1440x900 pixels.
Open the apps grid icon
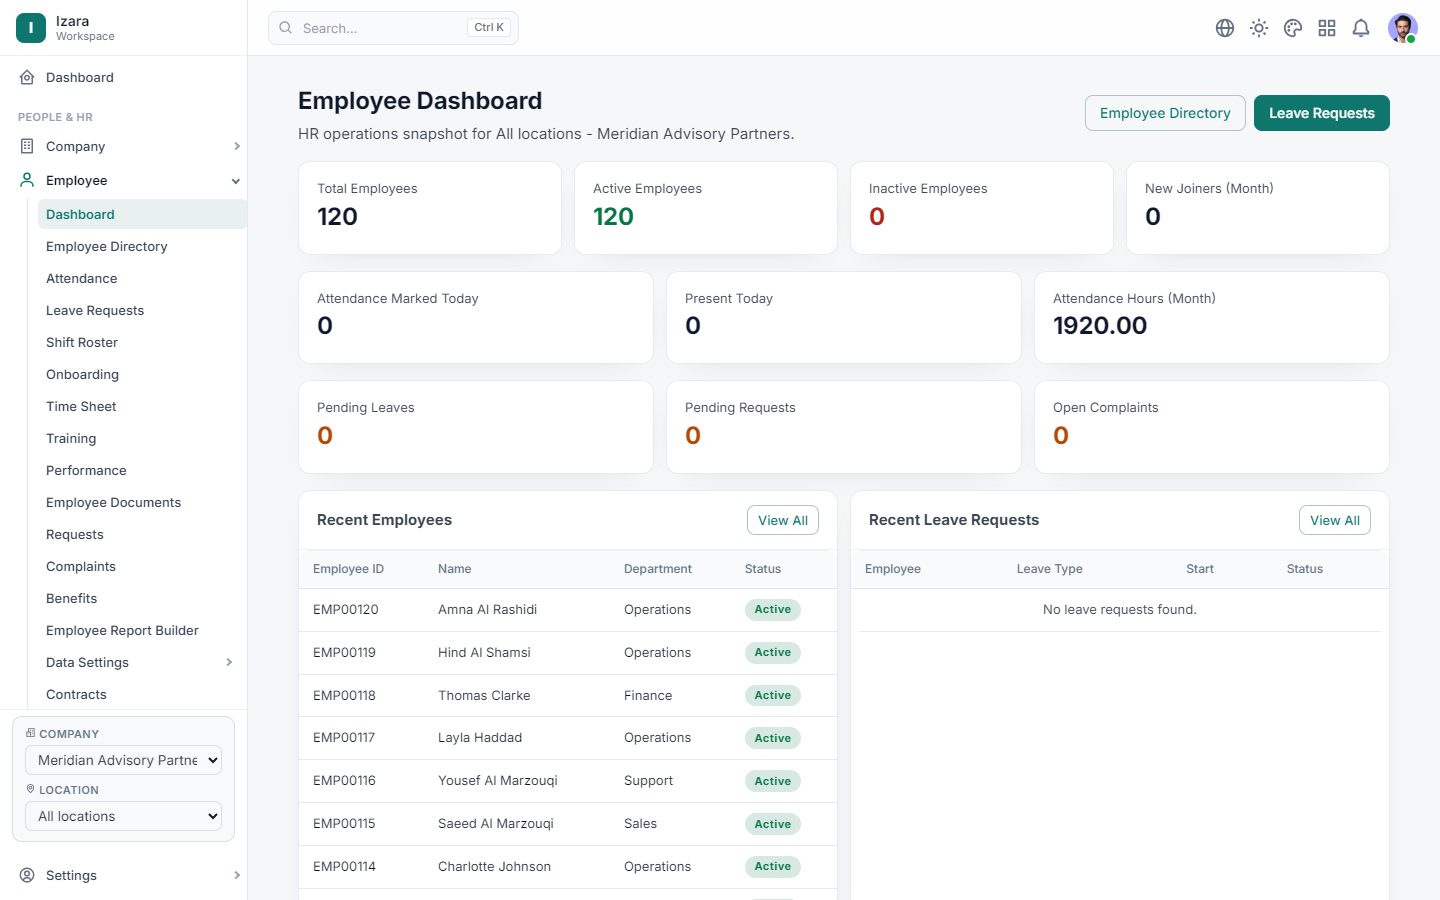coord(1327,28)
